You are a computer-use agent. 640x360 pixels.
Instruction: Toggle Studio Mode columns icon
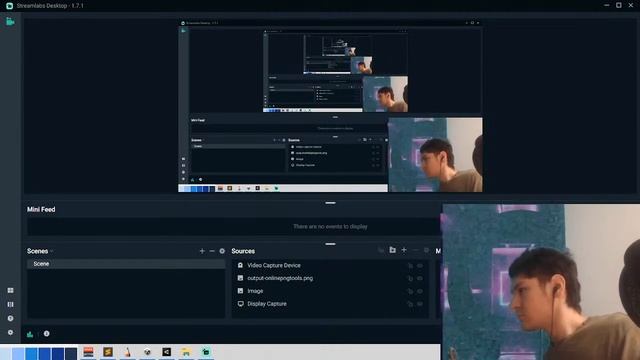11,304
